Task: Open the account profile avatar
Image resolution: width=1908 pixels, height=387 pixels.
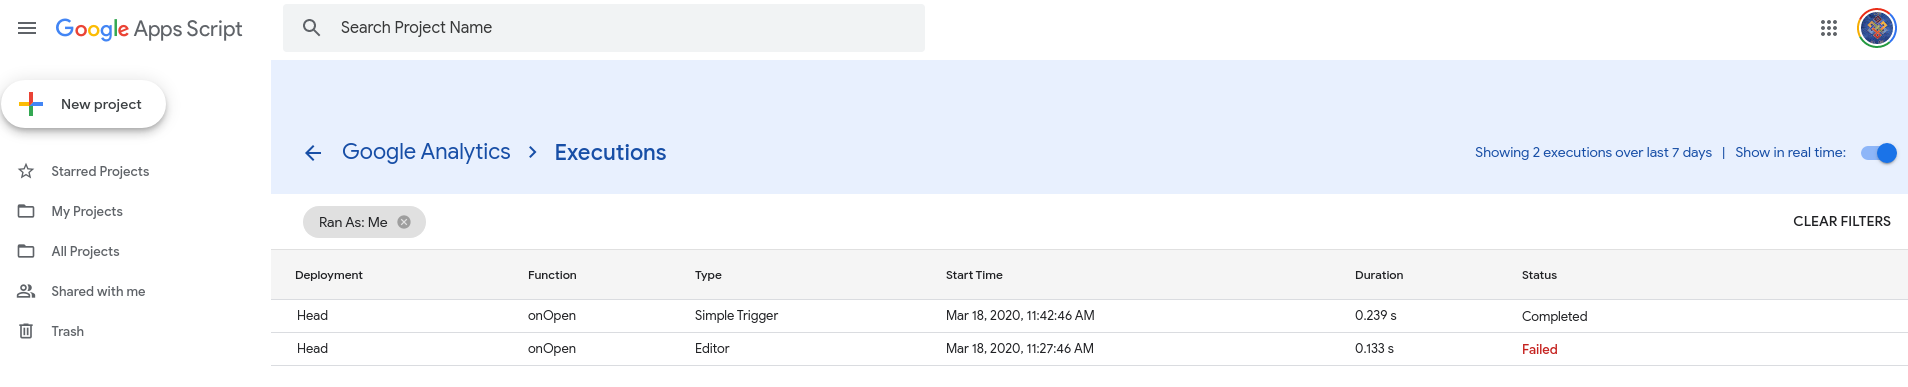Action: [1877, 28]
